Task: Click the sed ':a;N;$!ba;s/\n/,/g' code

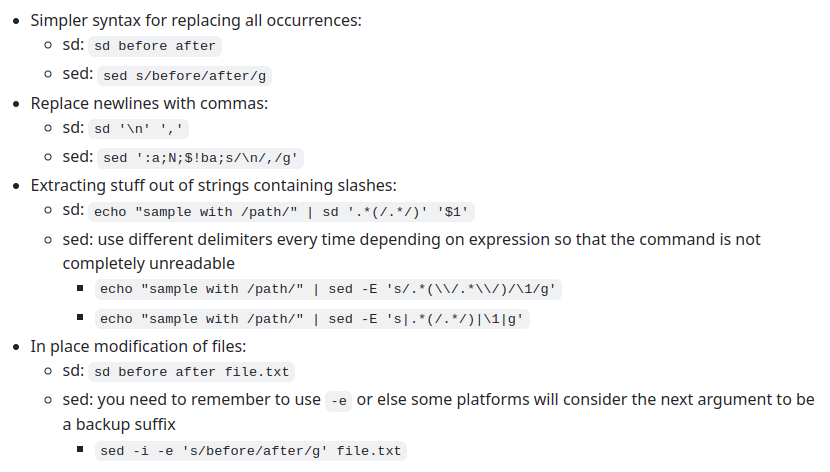Action: (200, 158)
